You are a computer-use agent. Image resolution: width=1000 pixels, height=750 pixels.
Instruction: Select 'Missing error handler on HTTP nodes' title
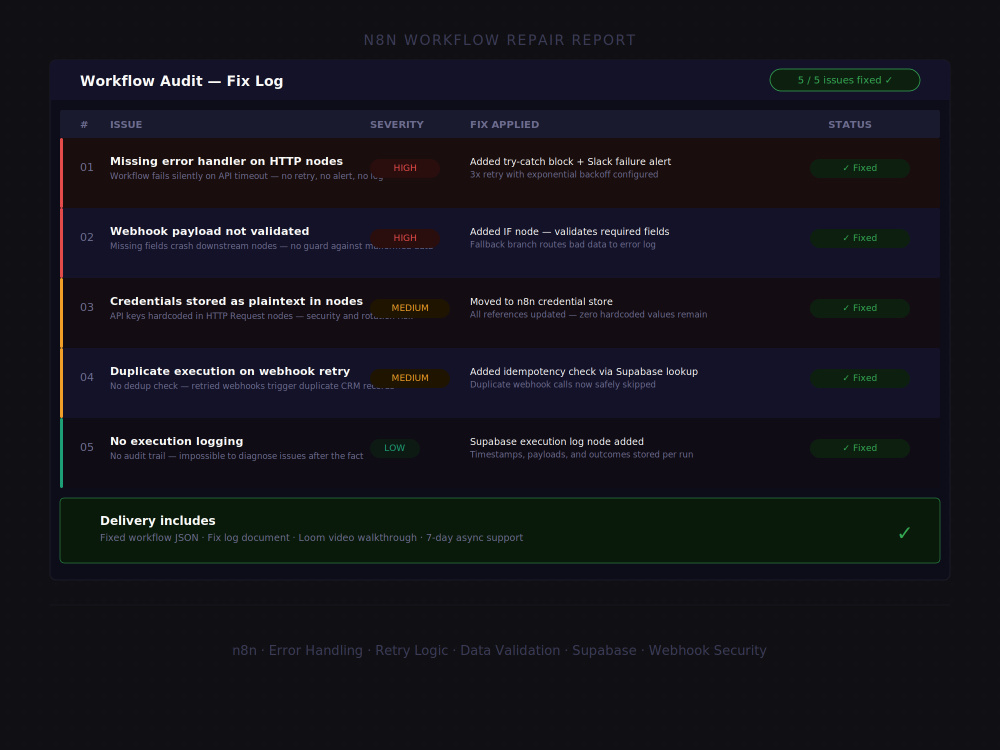coord(226,161)
